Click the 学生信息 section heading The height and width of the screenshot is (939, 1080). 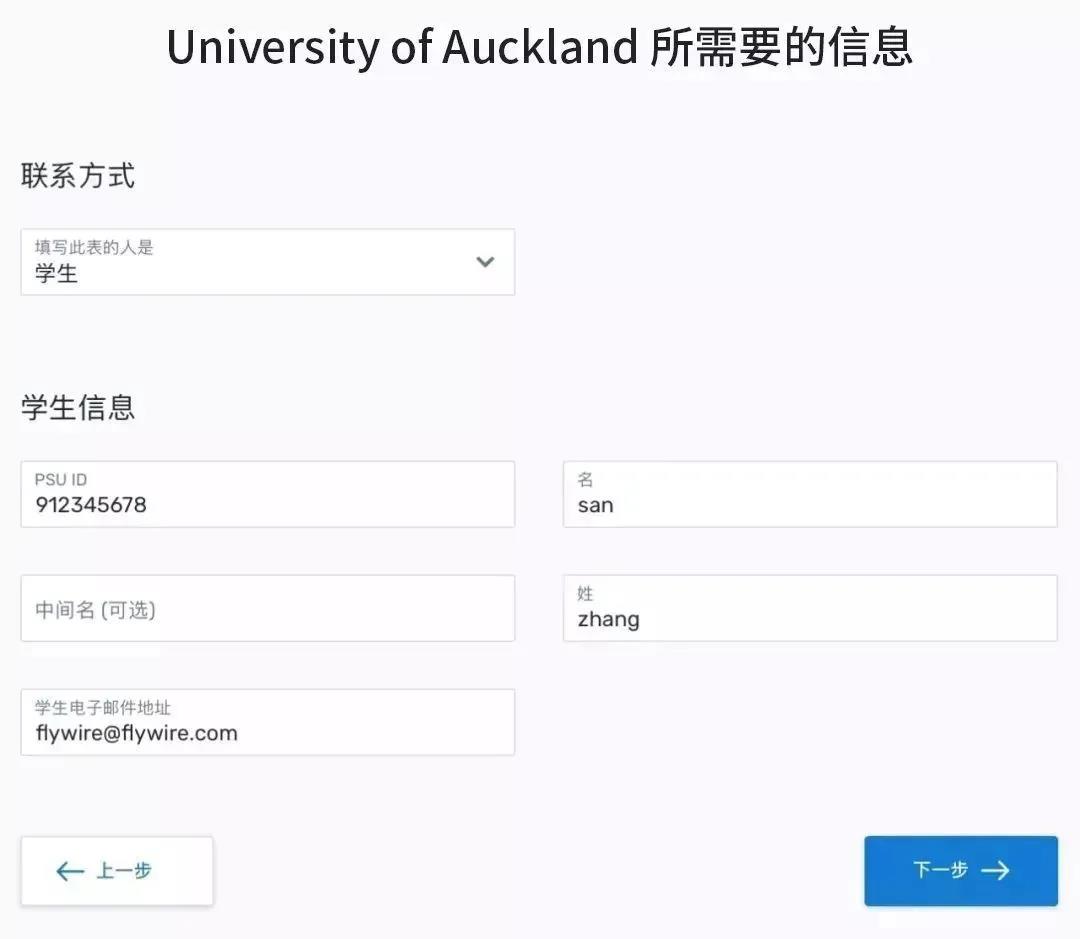78,407
